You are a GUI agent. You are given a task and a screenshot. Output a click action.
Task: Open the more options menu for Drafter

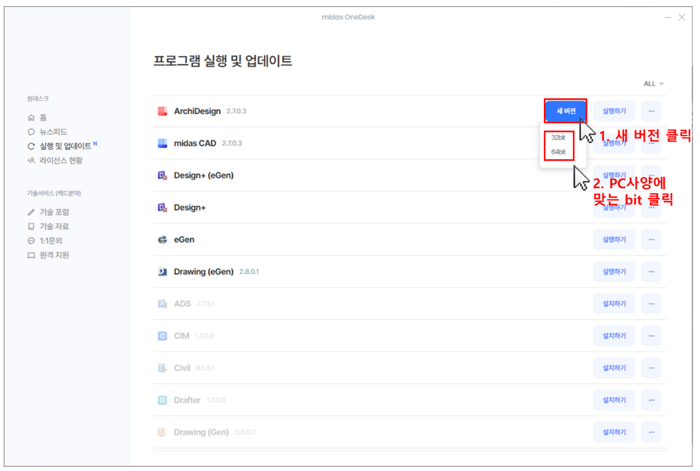[651, 400]
